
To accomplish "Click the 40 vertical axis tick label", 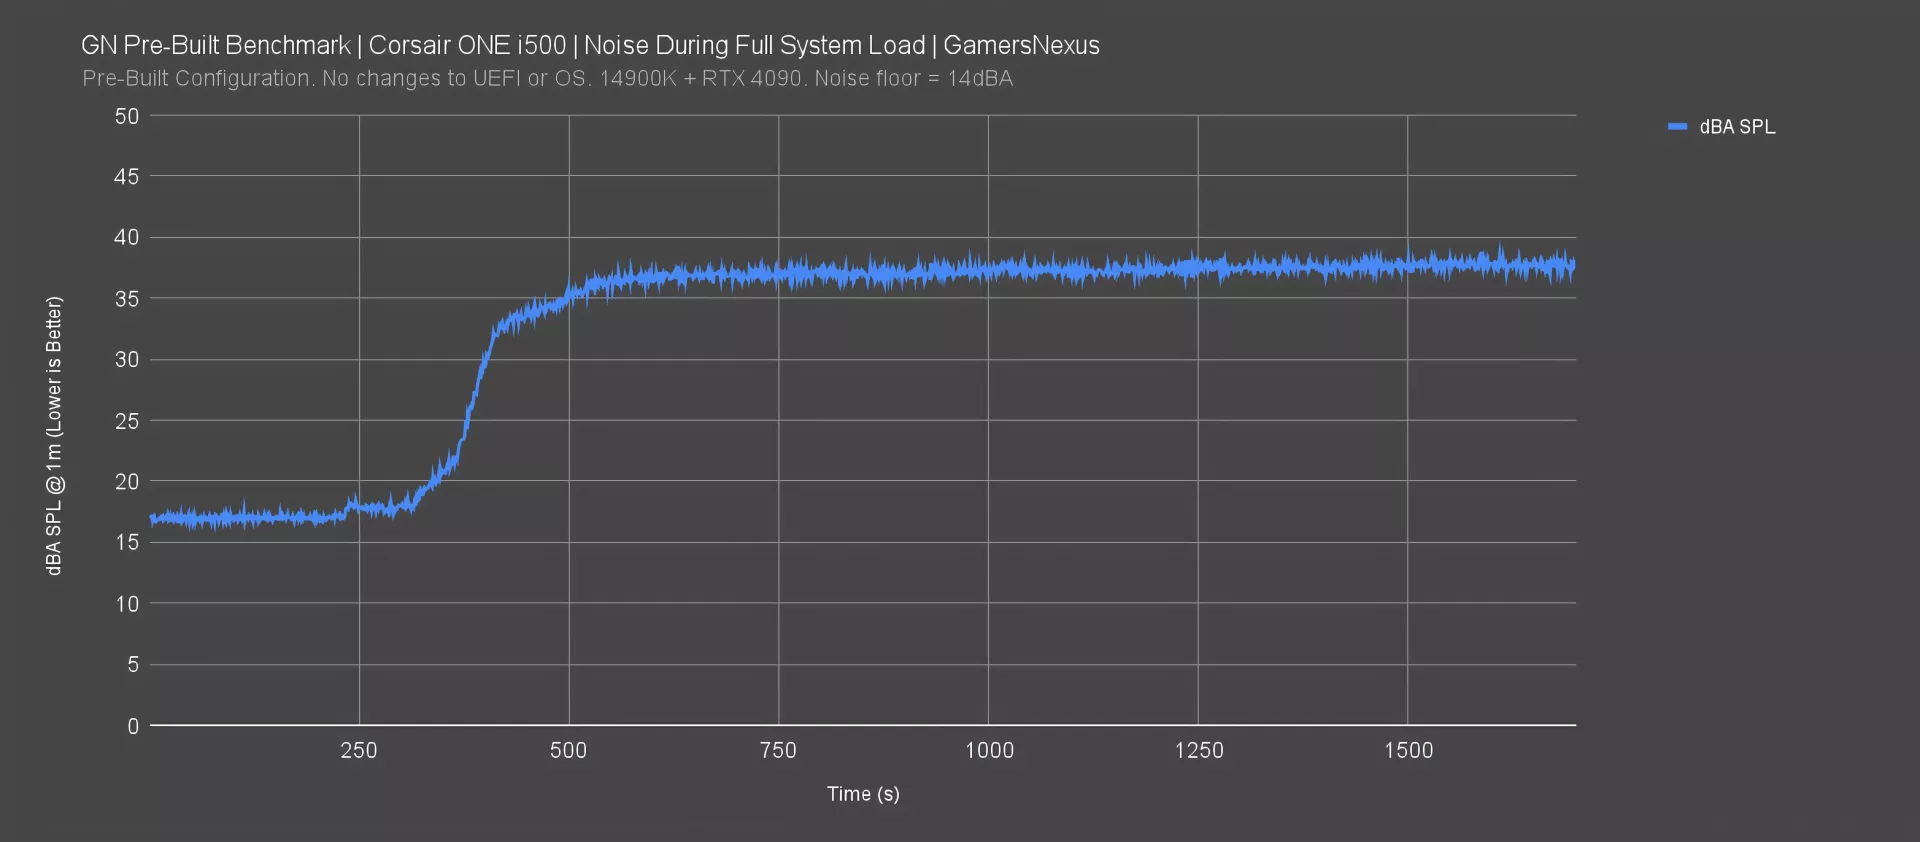I will click(x=127, y=238).
